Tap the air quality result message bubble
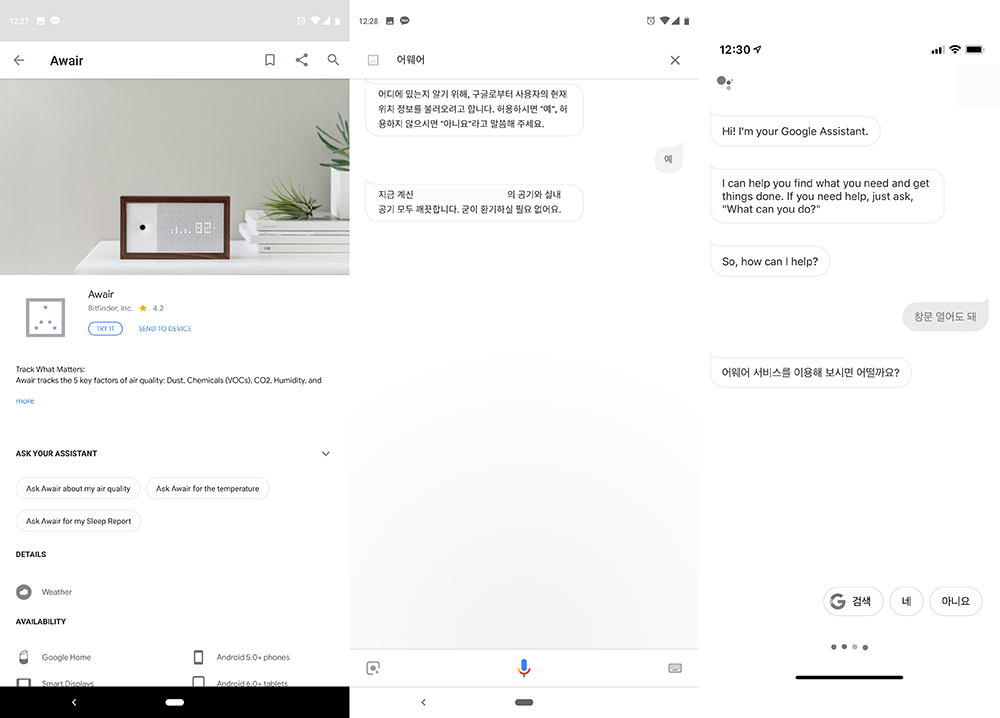The image size is (1000, 718). point(474,202)
